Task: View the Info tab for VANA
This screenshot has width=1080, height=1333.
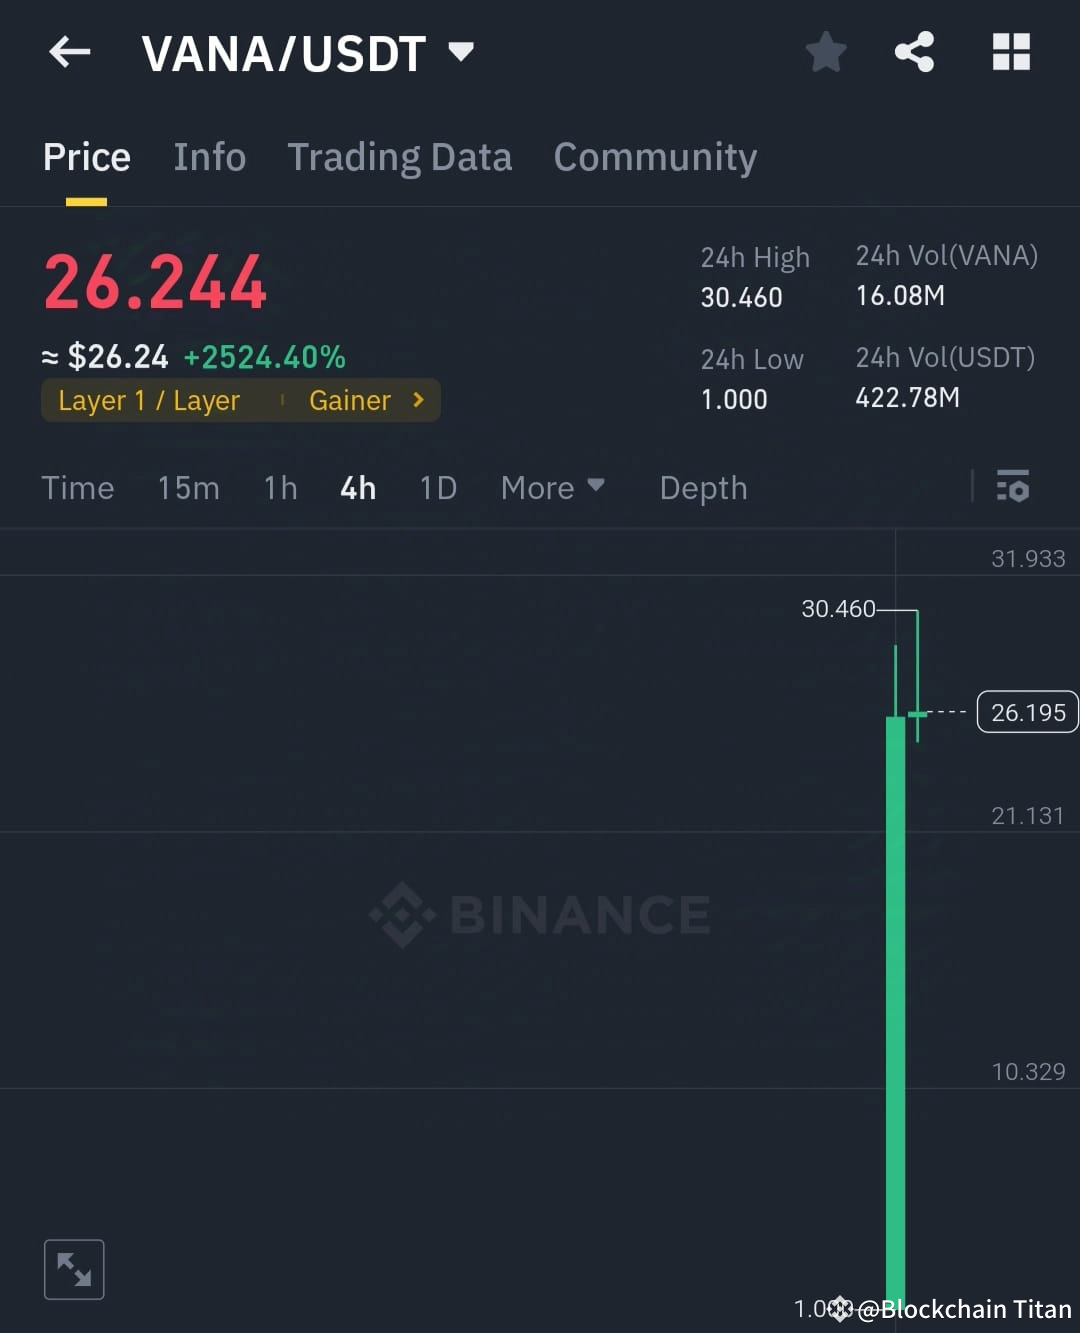Action: click(x=210, y=157)
